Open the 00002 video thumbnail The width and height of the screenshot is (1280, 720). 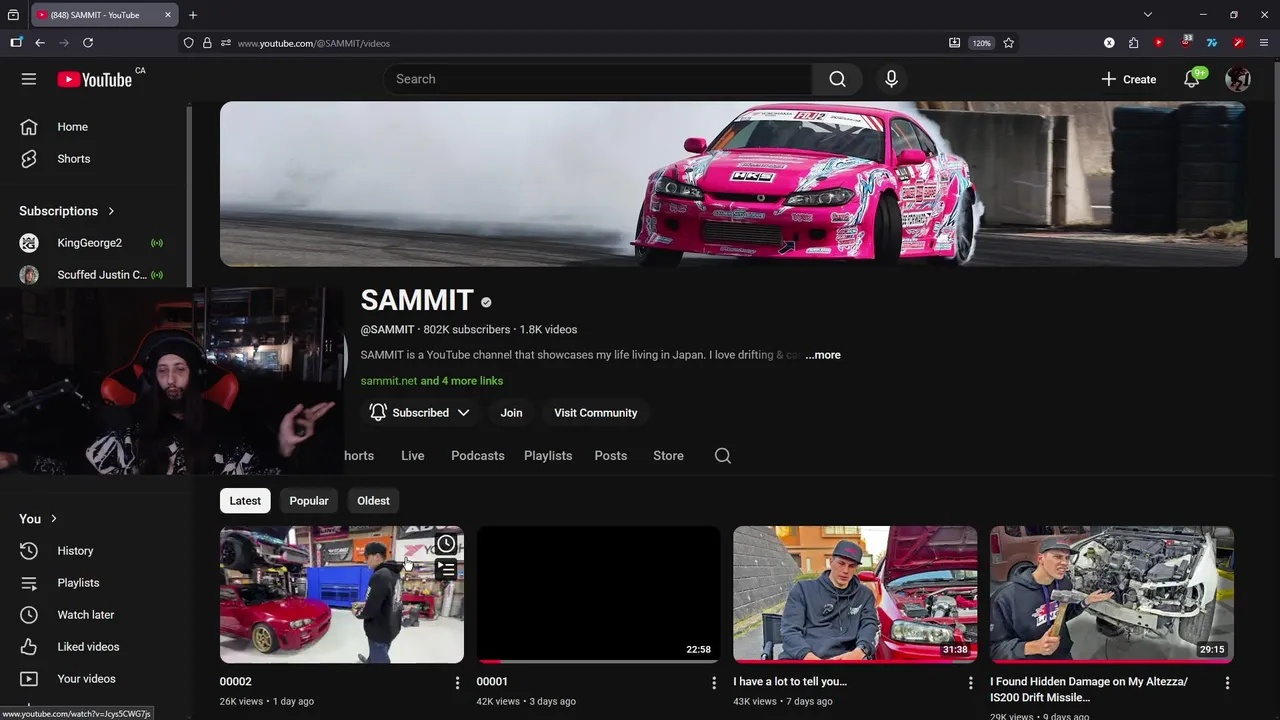342,595
